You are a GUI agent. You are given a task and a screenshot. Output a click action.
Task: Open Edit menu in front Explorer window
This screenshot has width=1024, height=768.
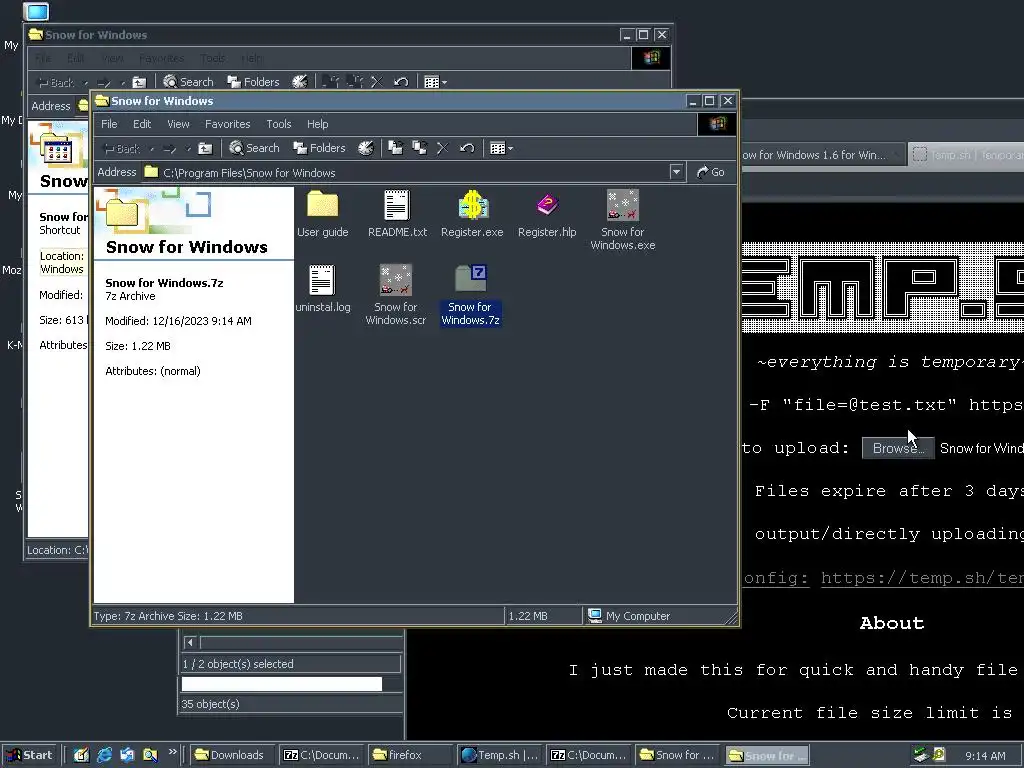[142, 124]
